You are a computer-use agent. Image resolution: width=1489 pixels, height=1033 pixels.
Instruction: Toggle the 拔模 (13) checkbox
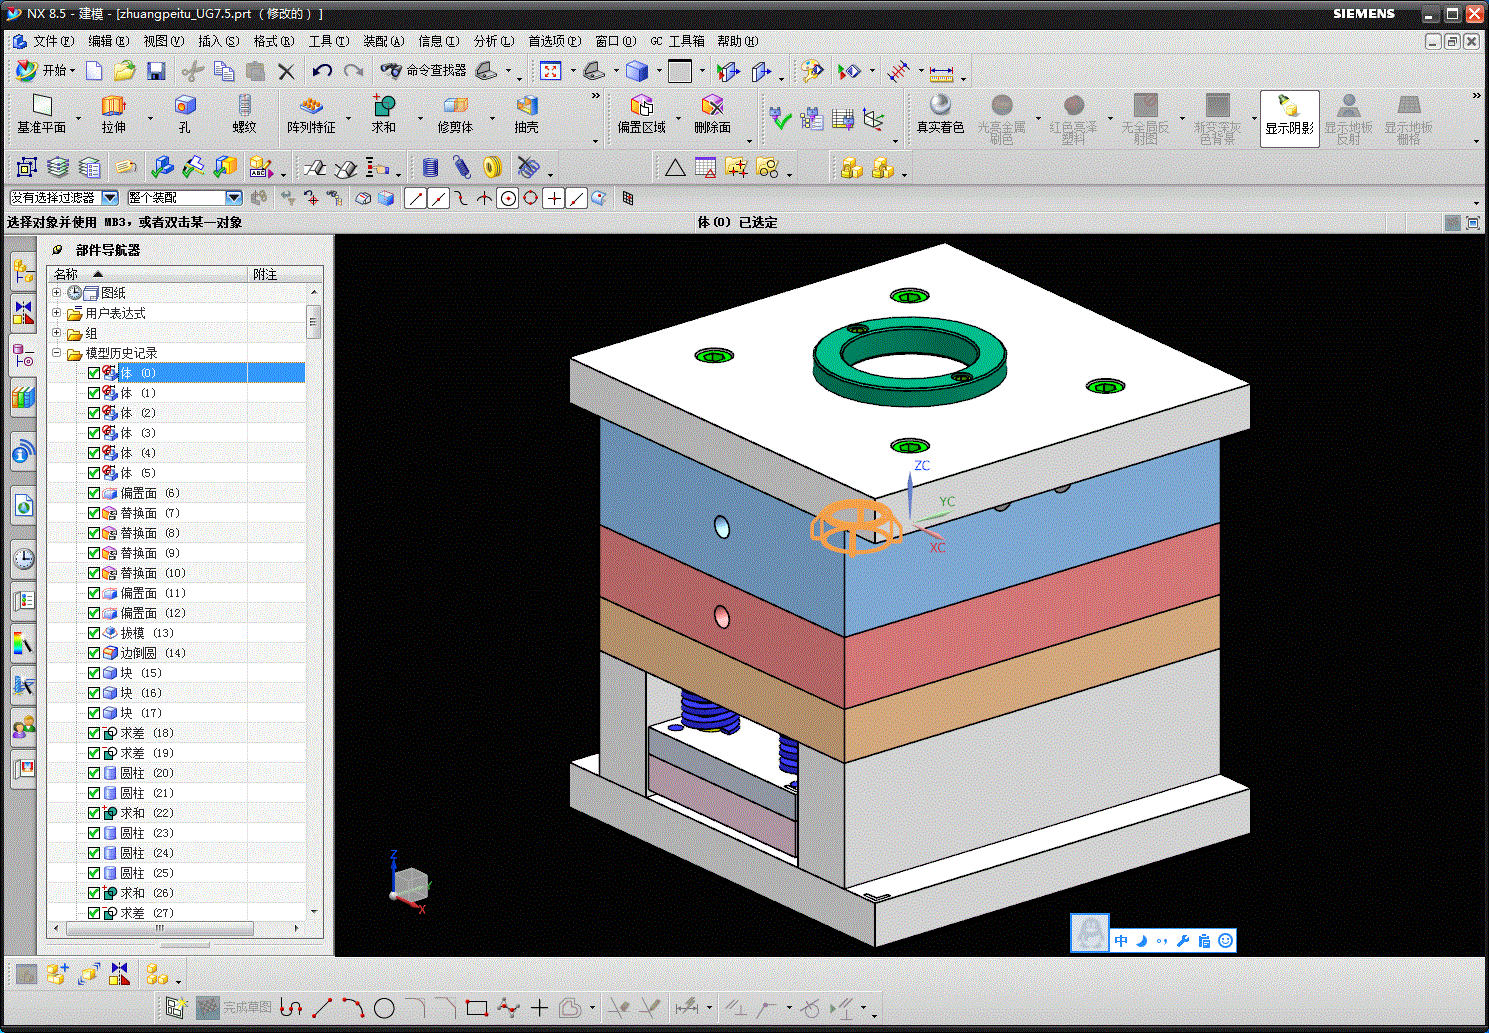click(94, 633)
